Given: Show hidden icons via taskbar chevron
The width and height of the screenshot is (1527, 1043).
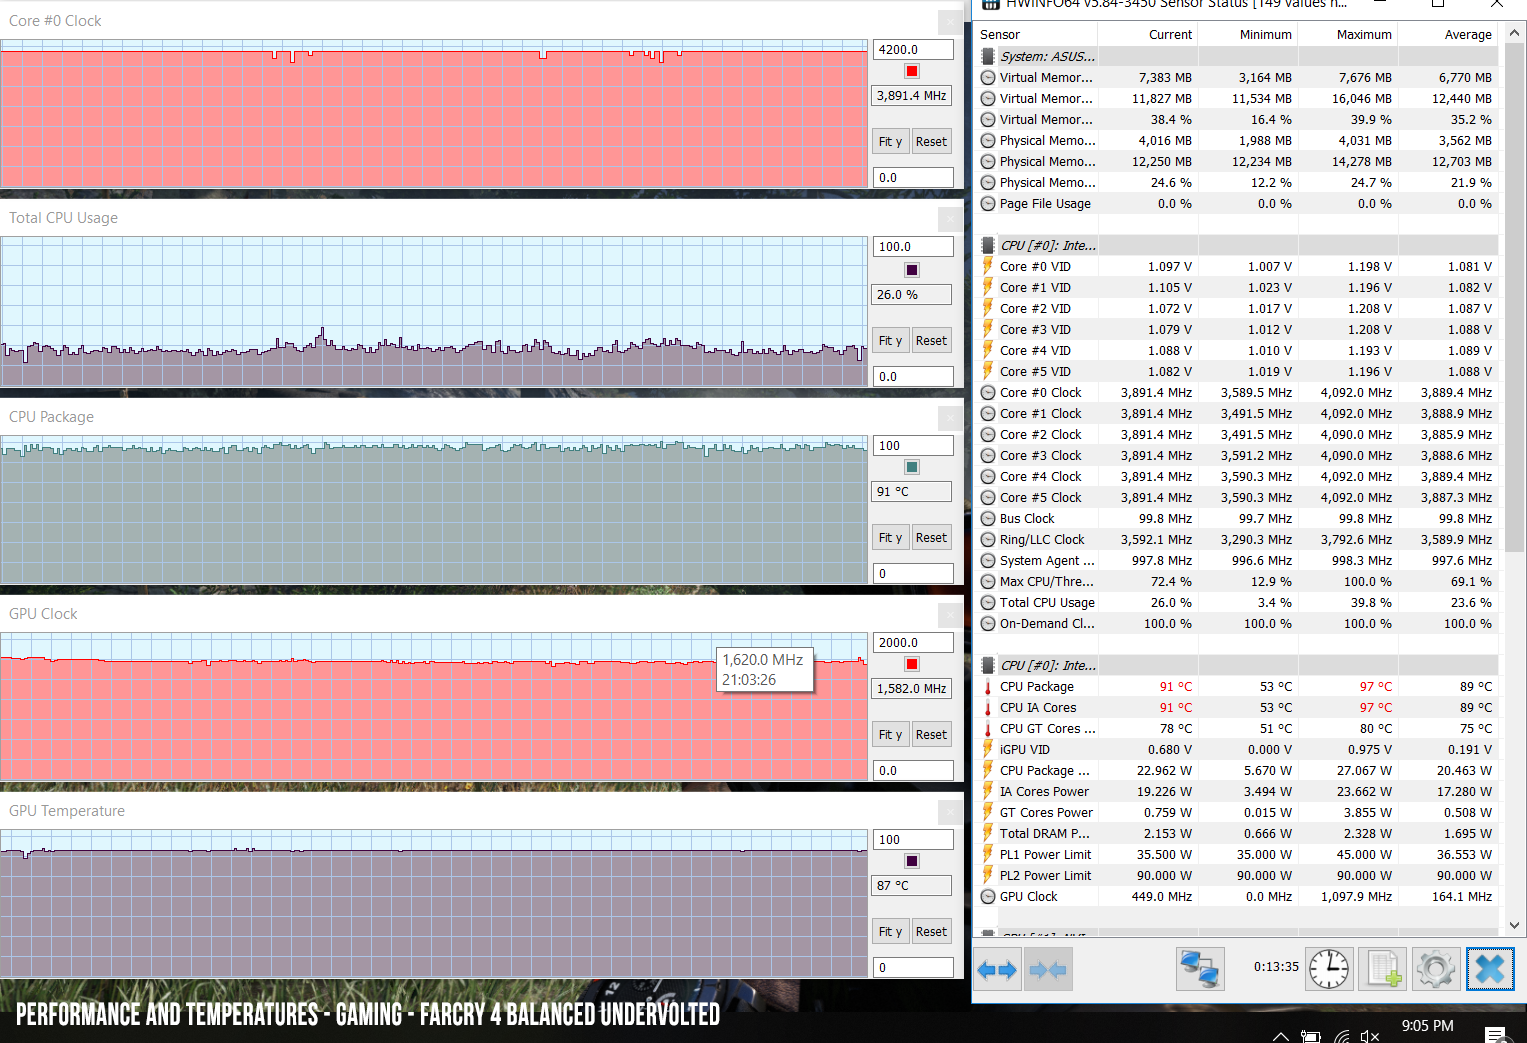Looking at the screenshot, I should pos(1280,1036).
